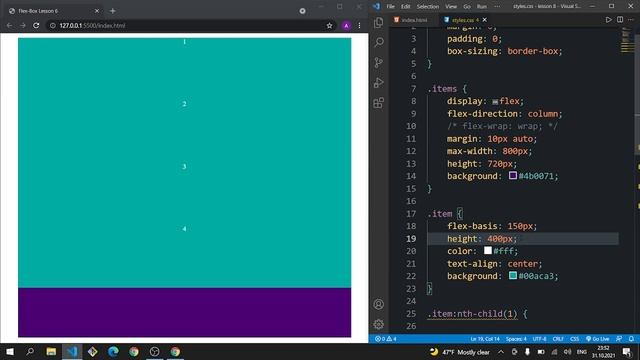Image resolution: width=640 pixels, height=360 pixels.
Task: Select the UTF-8 encoding indicator
Action: [x=539, y=339]
